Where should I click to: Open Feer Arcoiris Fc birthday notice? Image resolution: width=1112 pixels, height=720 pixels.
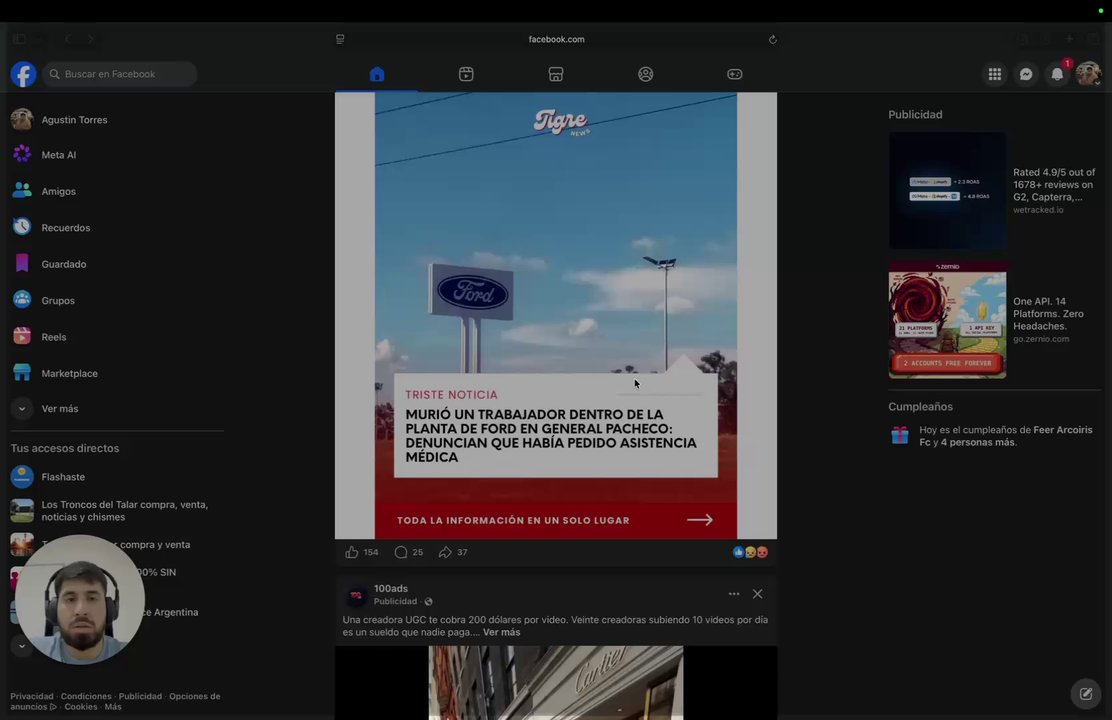tap(1006, 436)
